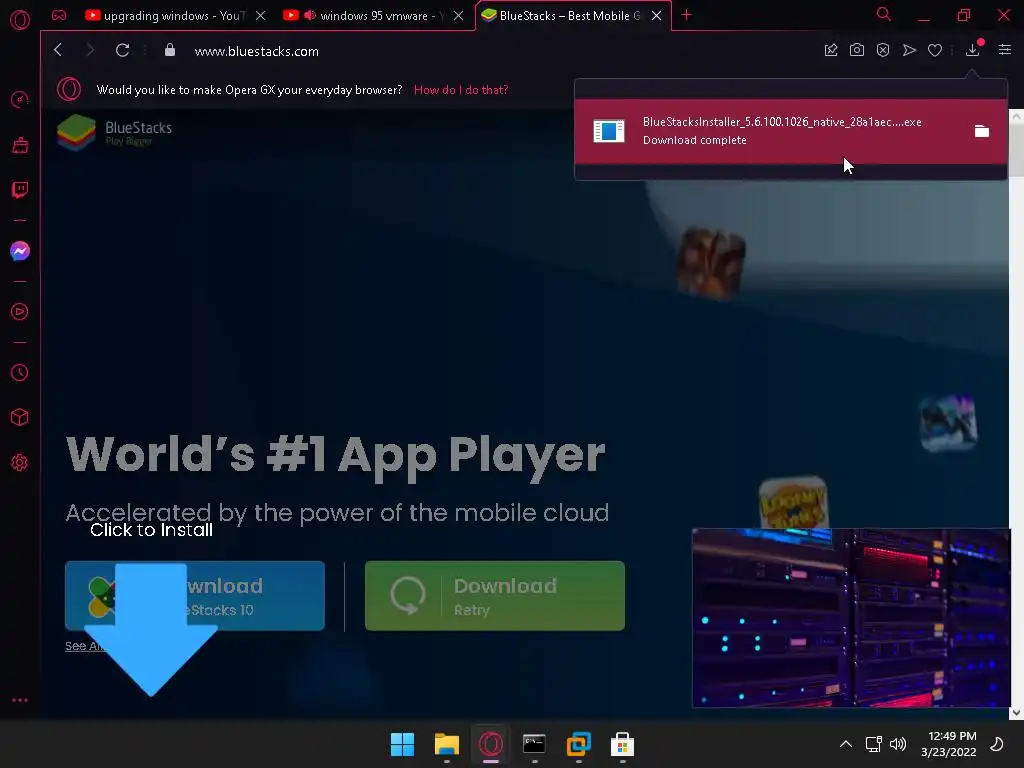This screenshot has height=768, width=1024.
Task: Click the page scrollbar down arrow
Action: (1016, 712)
